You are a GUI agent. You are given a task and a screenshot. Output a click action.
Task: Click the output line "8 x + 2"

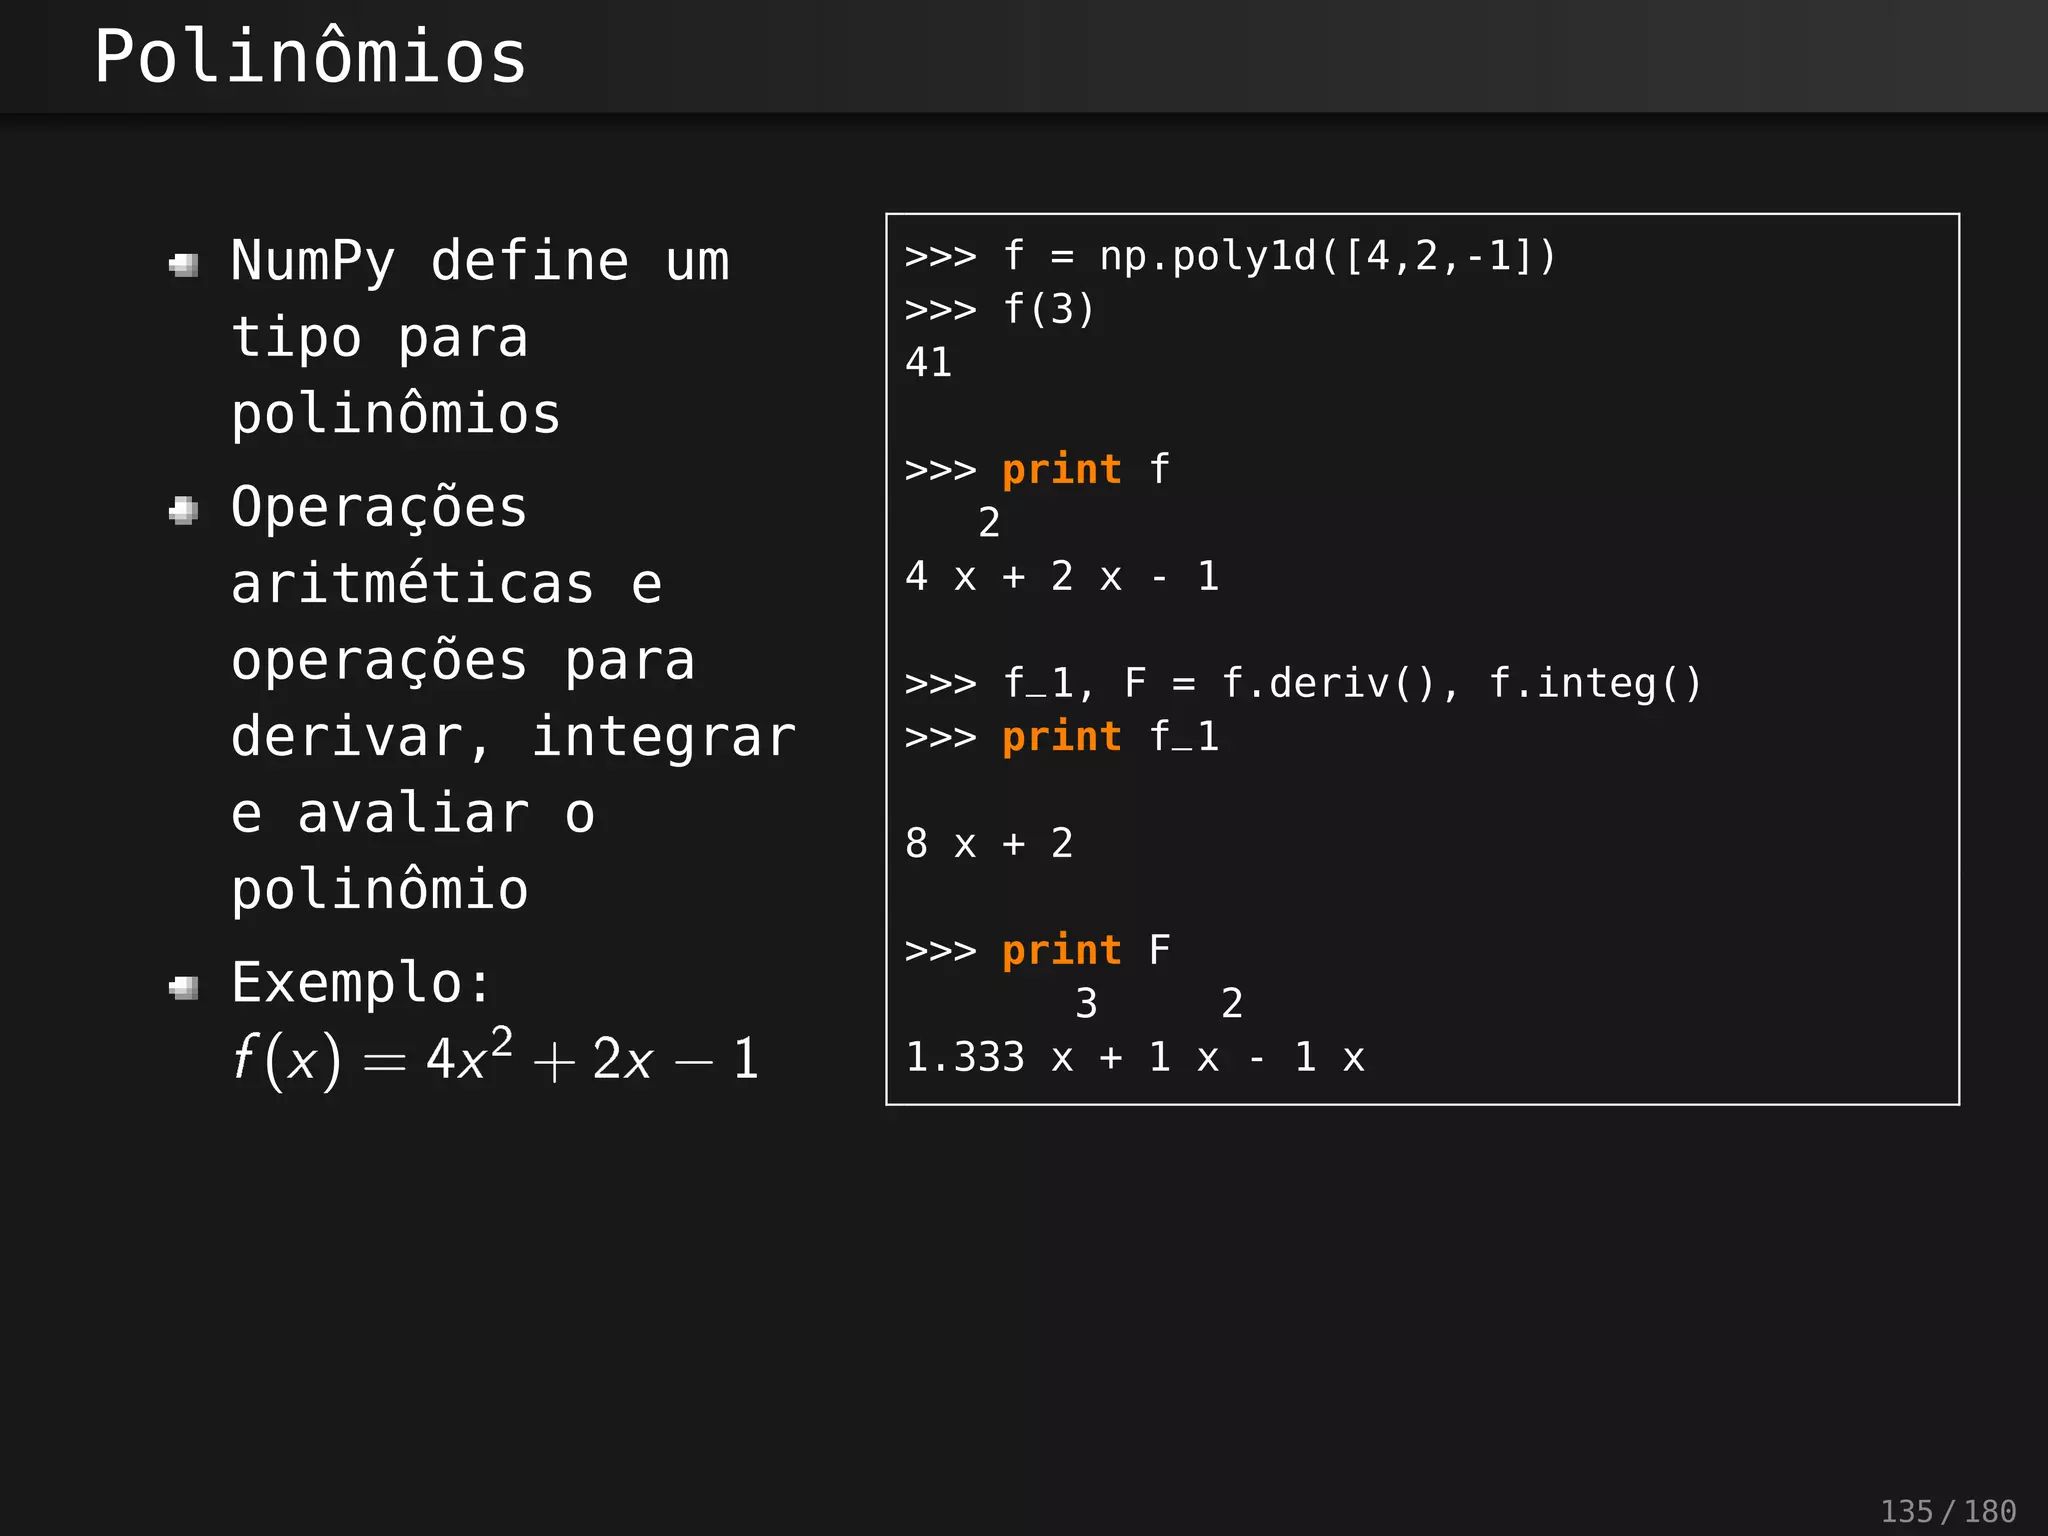[x=989, y=844]
